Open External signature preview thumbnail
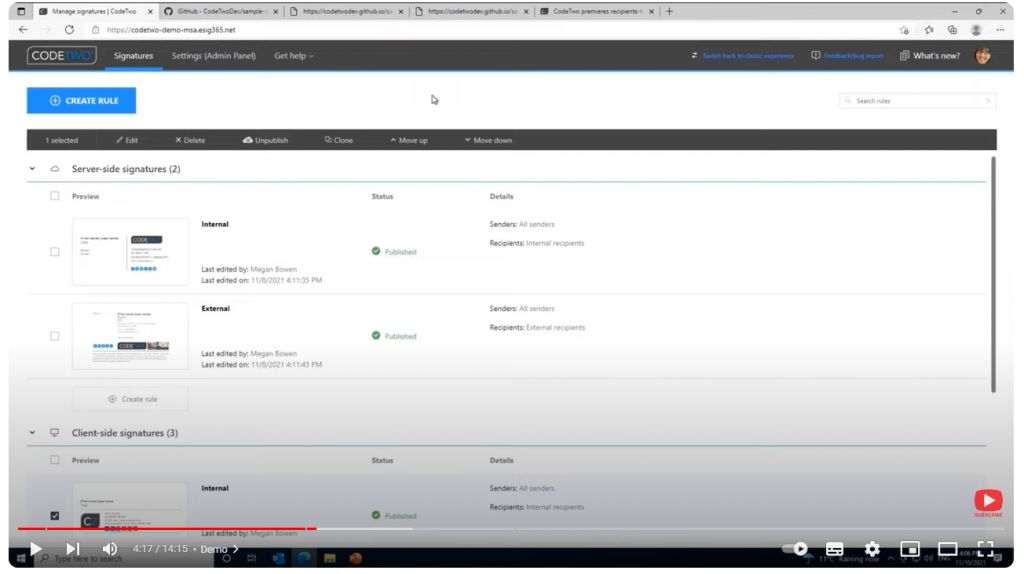The image size is (1024, 574). click(130, 336)
